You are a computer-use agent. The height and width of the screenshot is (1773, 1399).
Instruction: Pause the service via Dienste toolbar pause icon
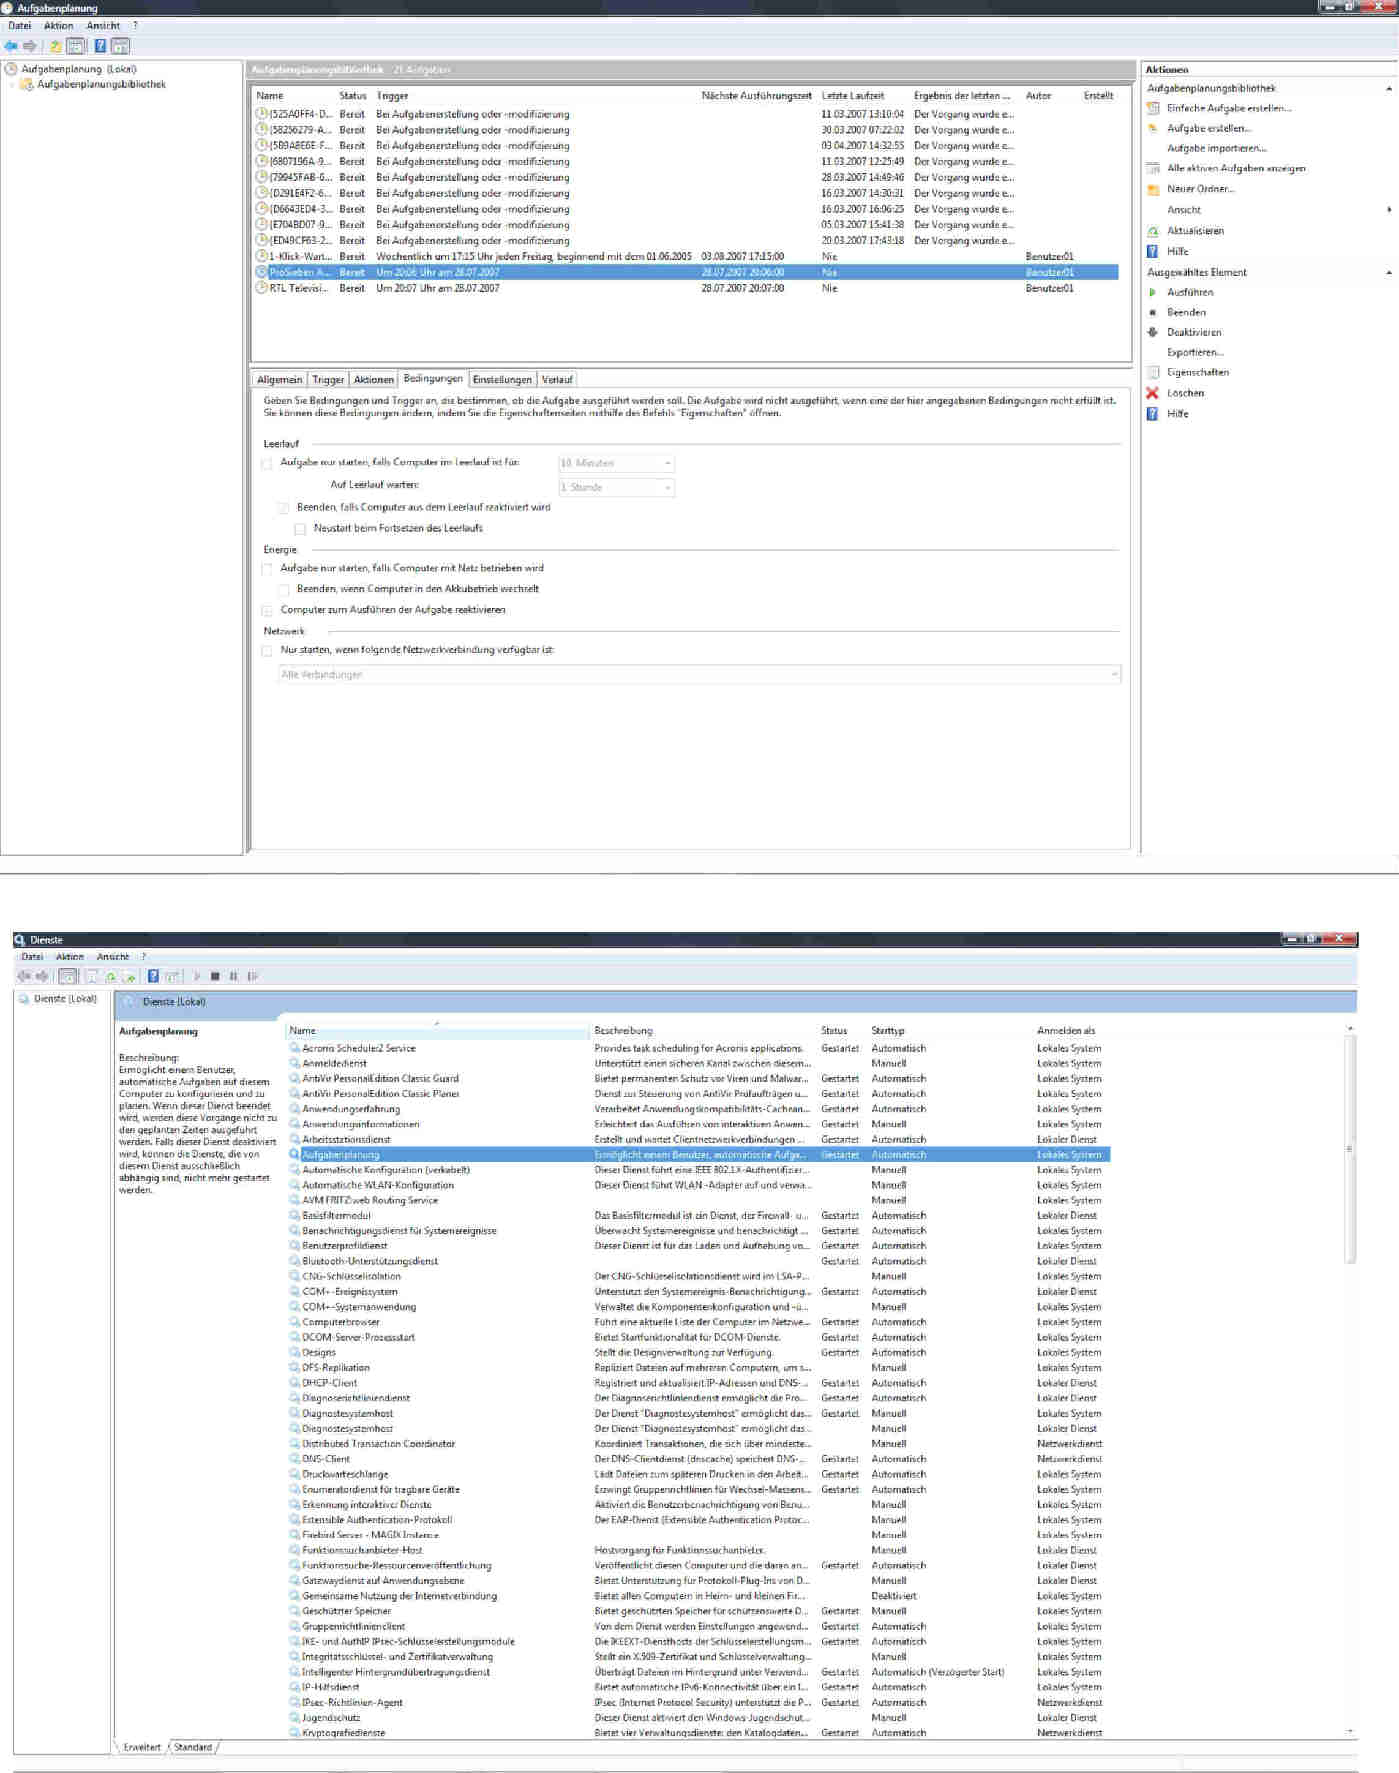click(x=233, y=976)
